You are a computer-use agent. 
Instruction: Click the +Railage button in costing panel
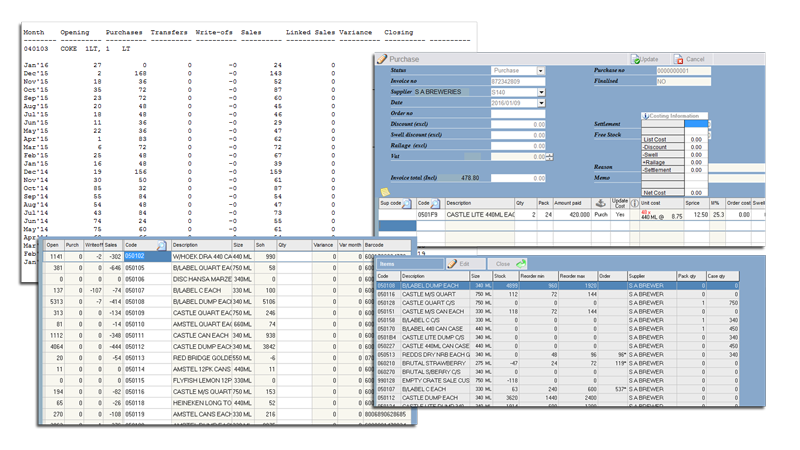662,162
